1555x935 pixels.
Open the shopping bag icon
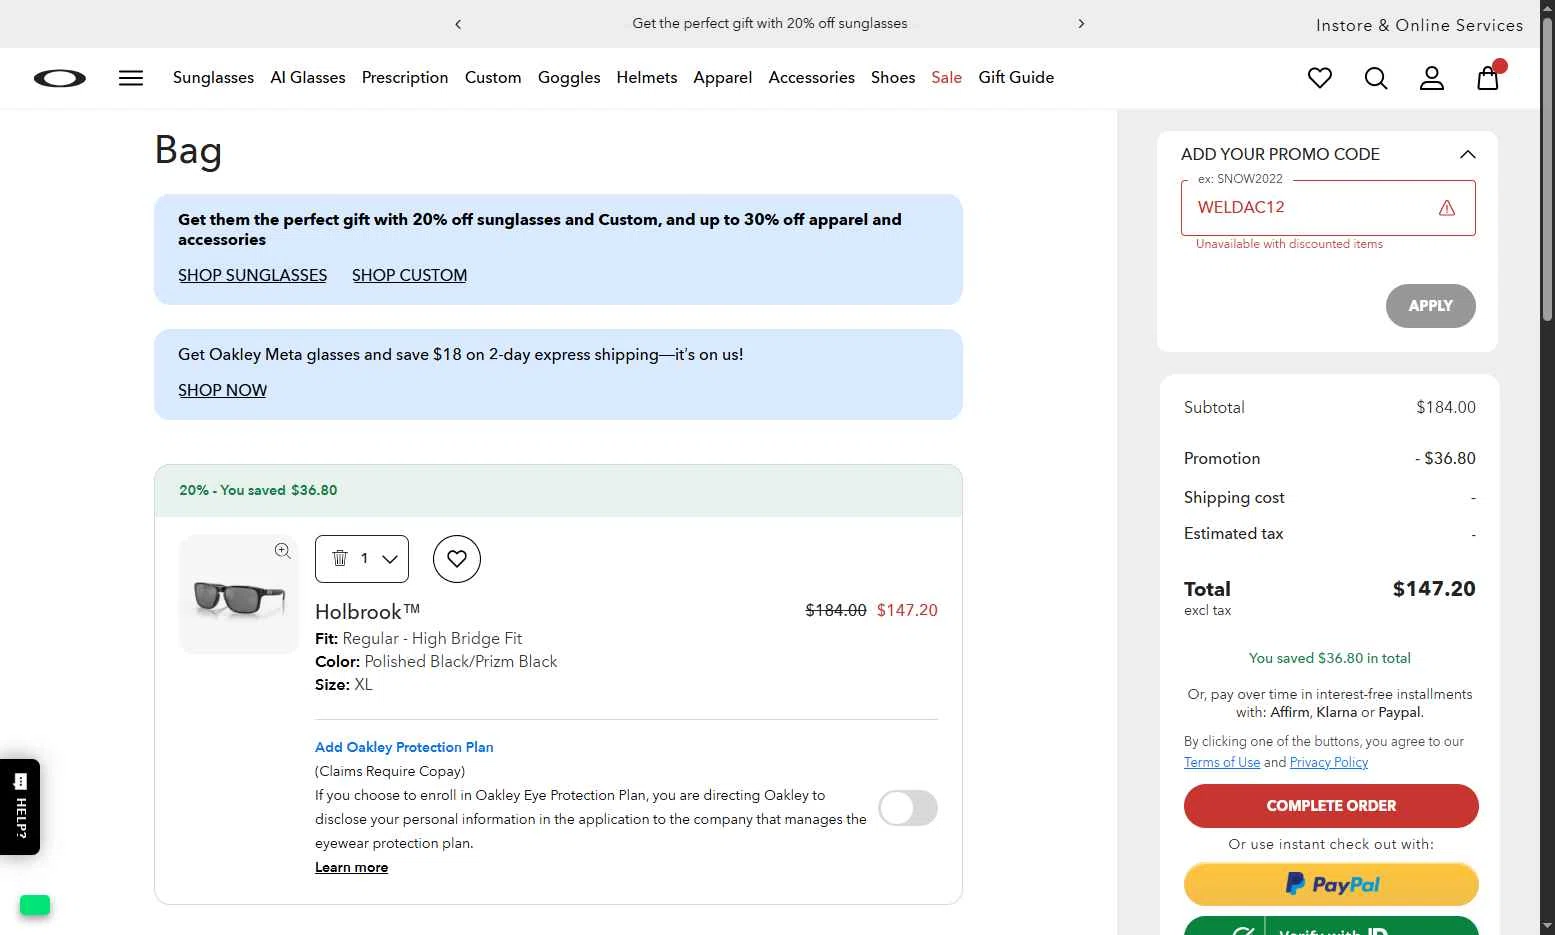pos(1488,77)
